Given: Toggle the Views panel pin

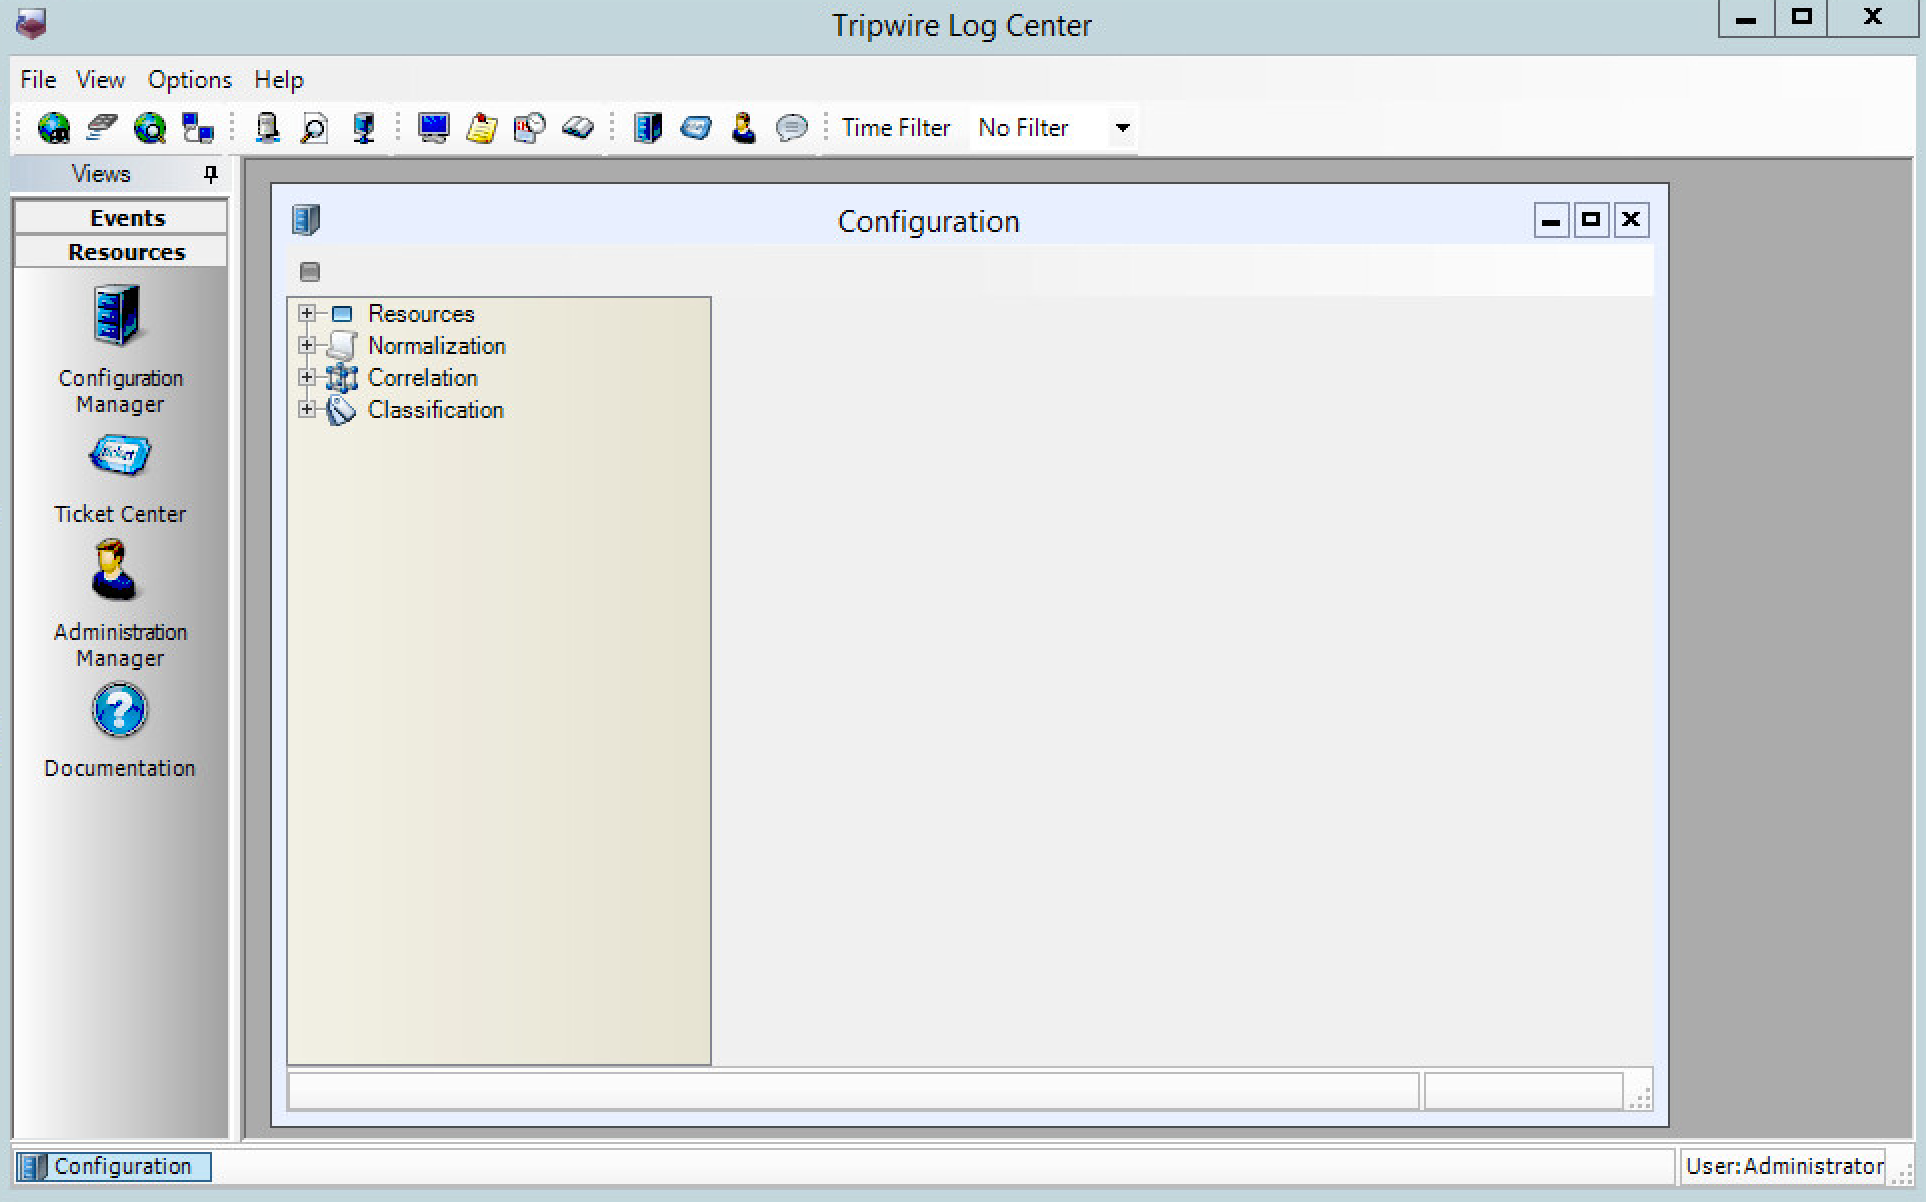Looking at the screenshot, I should 210,174.
